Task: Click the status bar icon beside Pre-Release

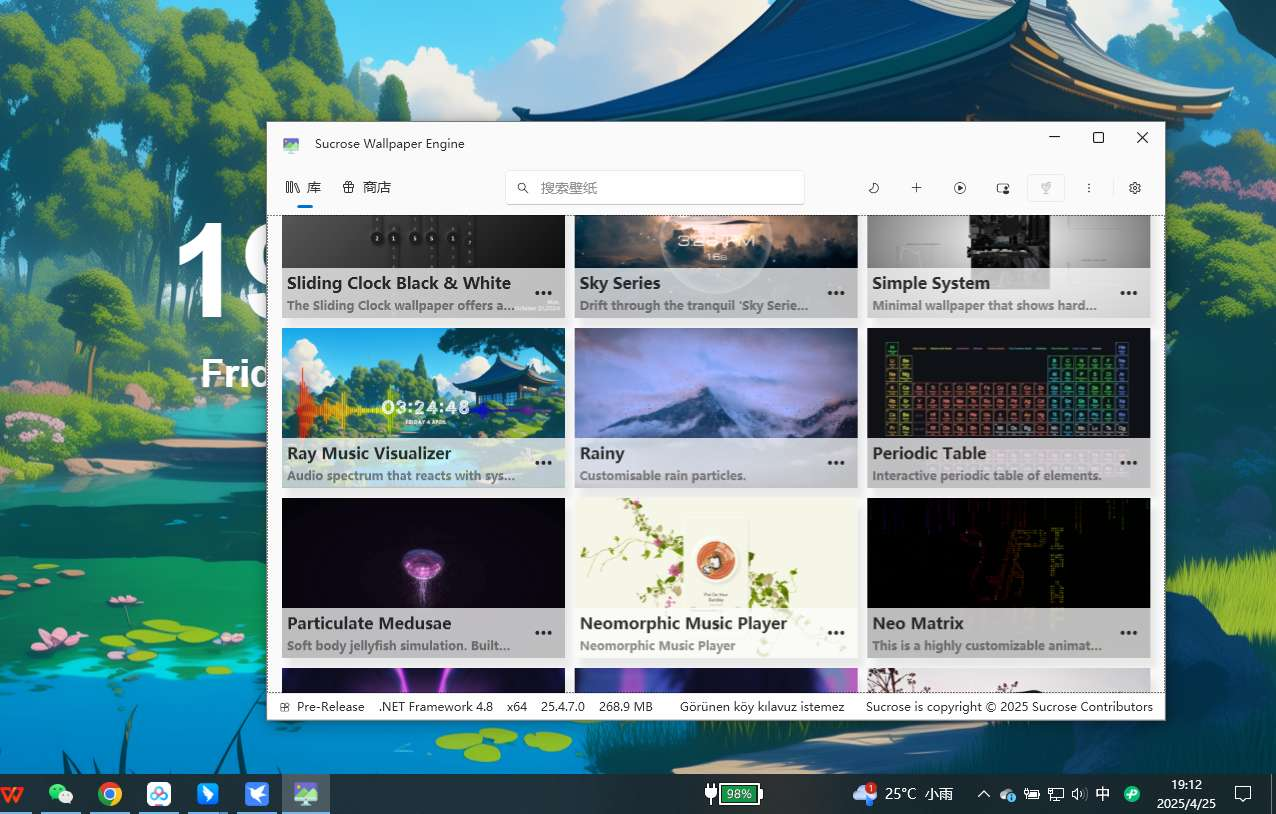Action: click(x=285, y=707)
